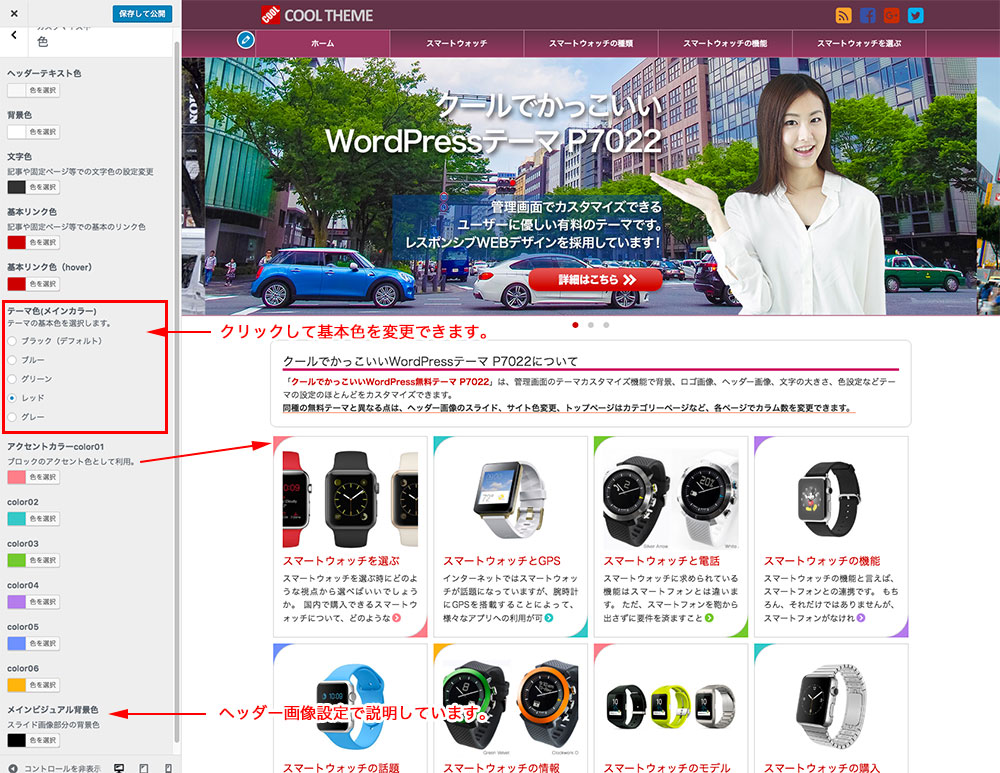
Task: Choose color for 基本リンク色（hover）swatch
Action: (17, 284)
